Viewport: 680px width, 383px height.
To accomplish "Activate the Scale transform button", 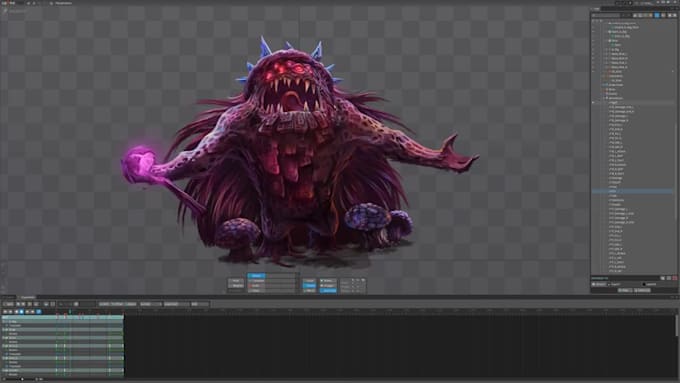I will click(256, 286).
